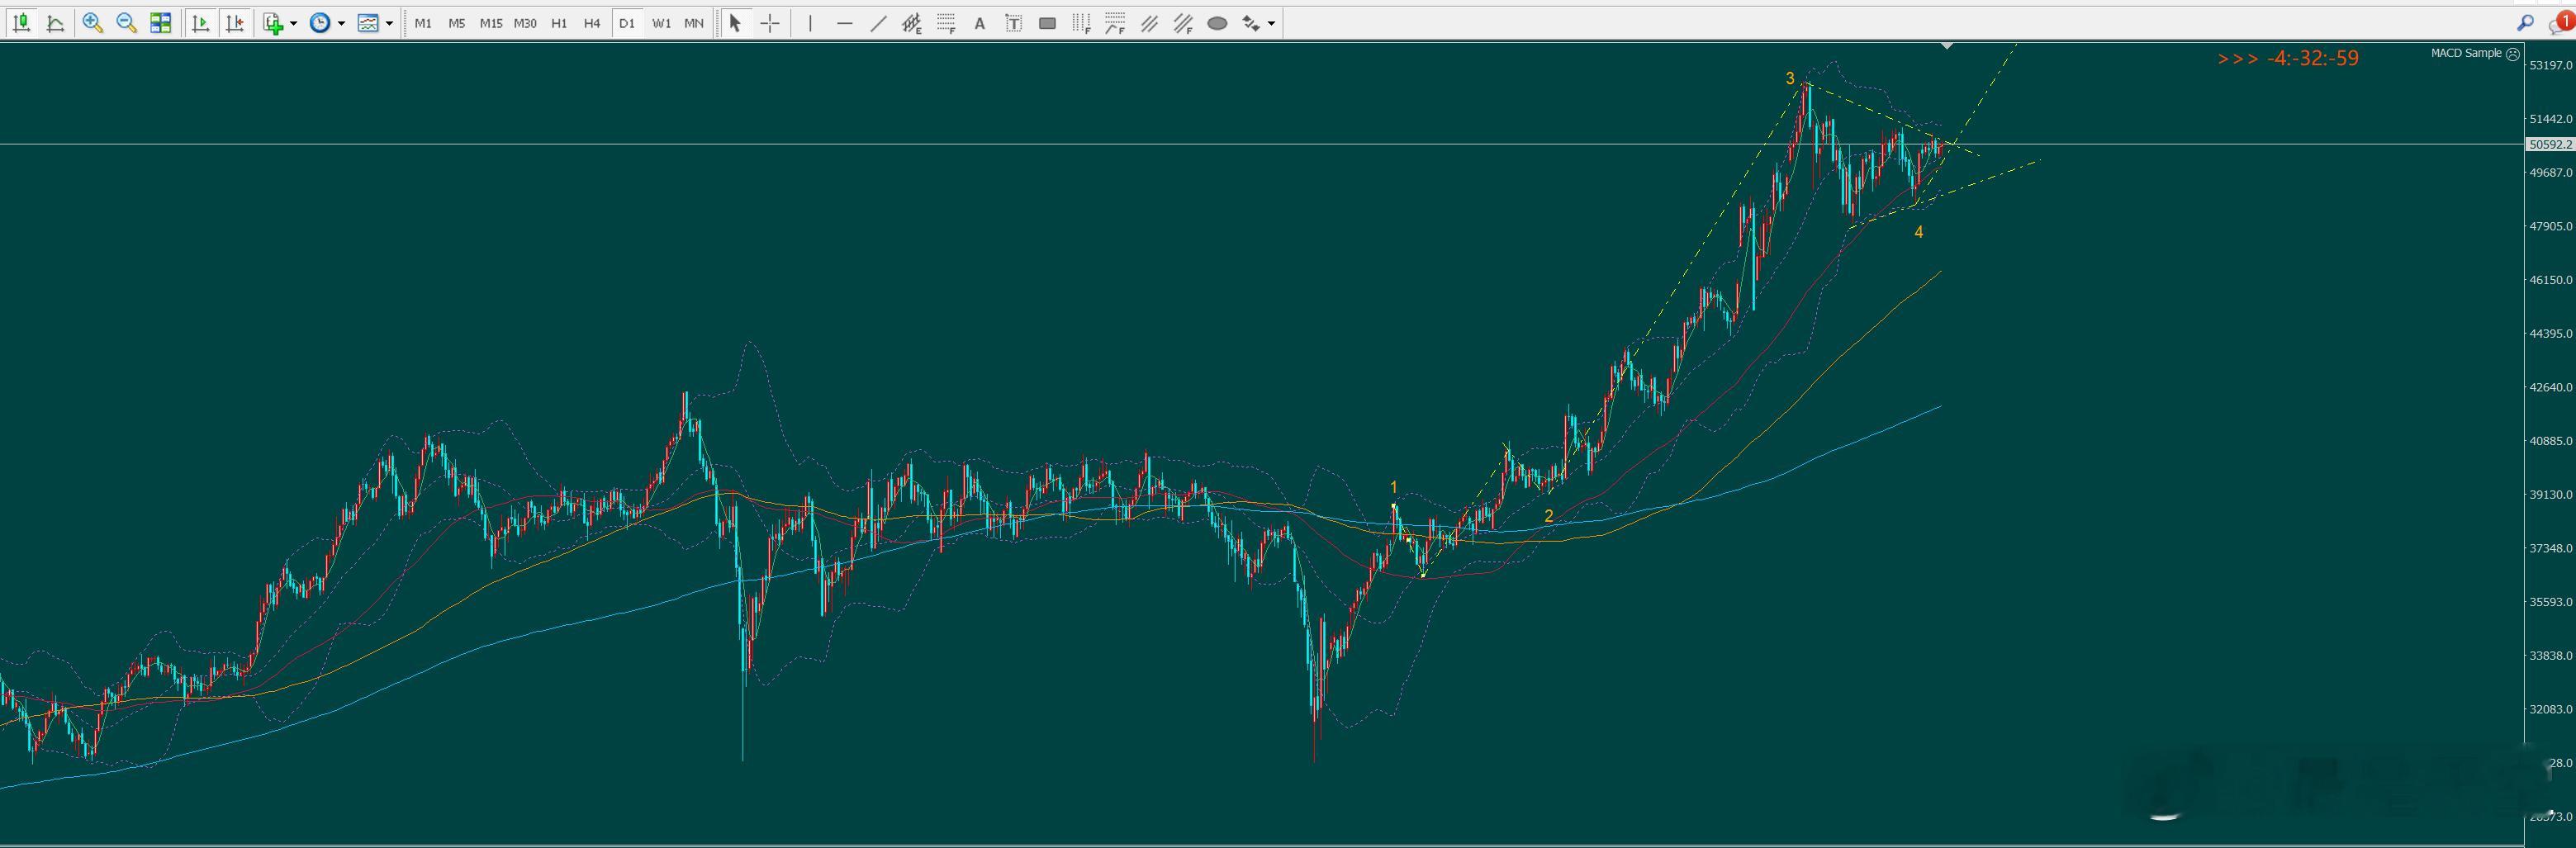Switch chart to M15 timeframe
Image resolution: width=2576 pixels, height=848 pixels.
[x=491, y=23]
